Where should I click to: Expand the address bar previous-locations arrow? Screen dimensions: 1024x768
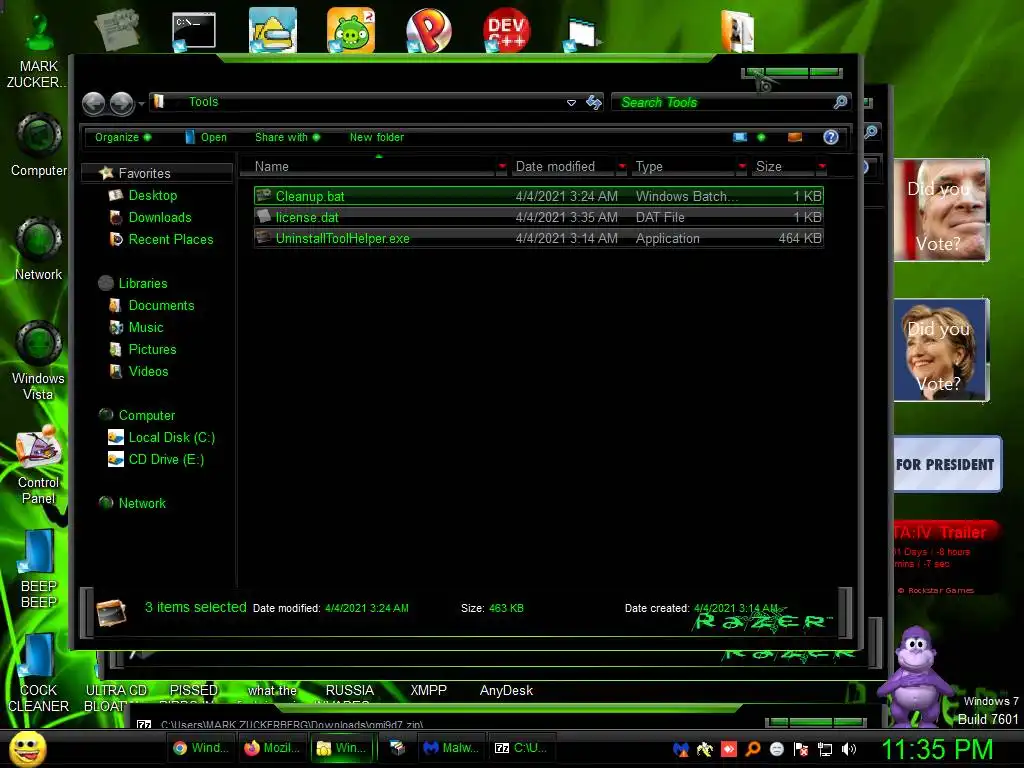tap(571, 103)
